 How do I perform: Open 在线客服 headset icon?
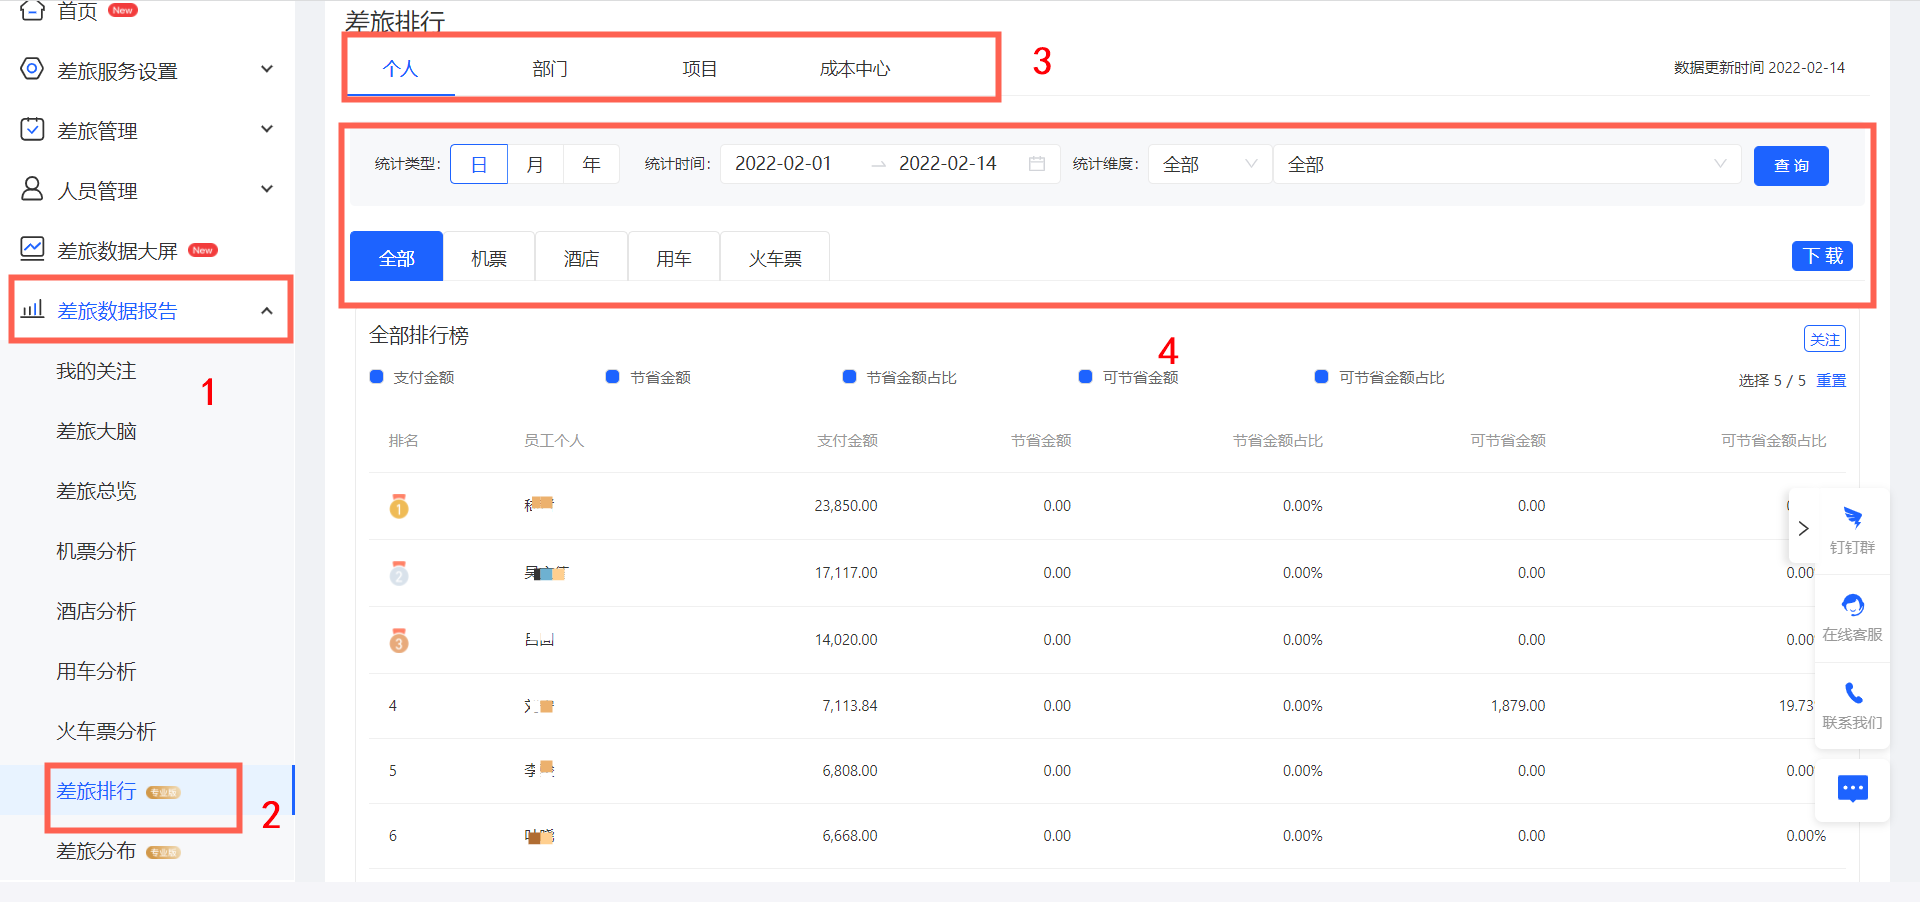tap(1852, 605)
